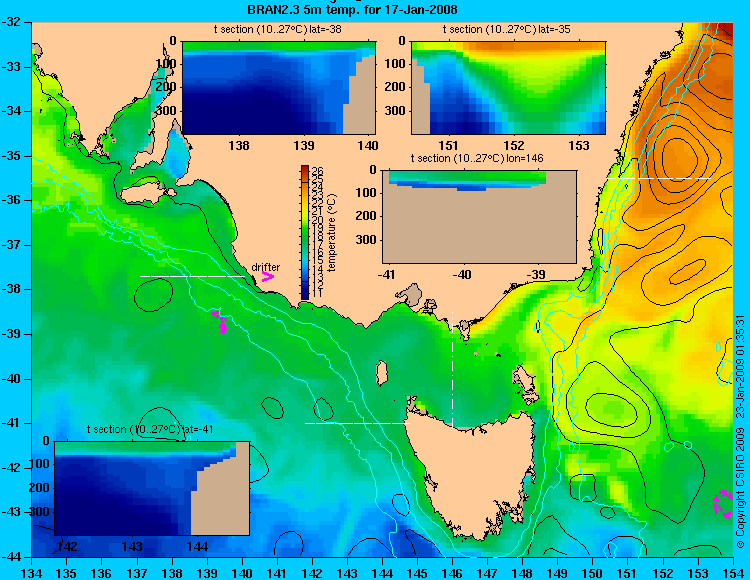The height and width of the screenshot is (580, 750).
Task: Click the 'temperature (°C)' color bar label
Action: (332, 232)
